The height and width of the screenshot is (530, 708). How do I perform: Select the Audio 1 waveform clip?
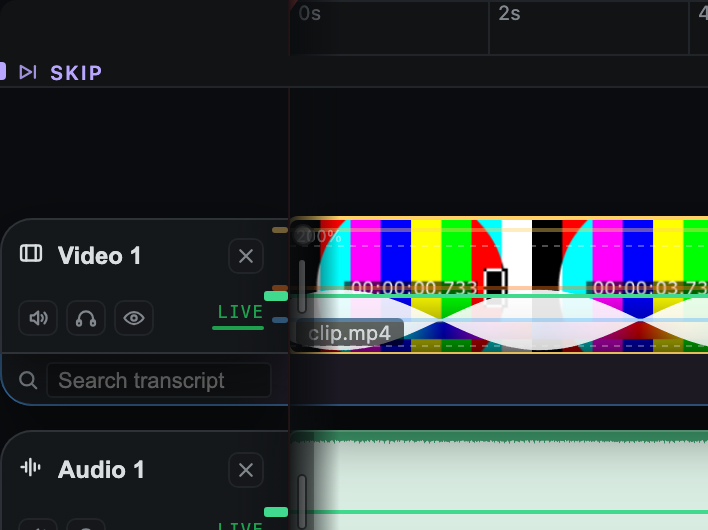499,481
